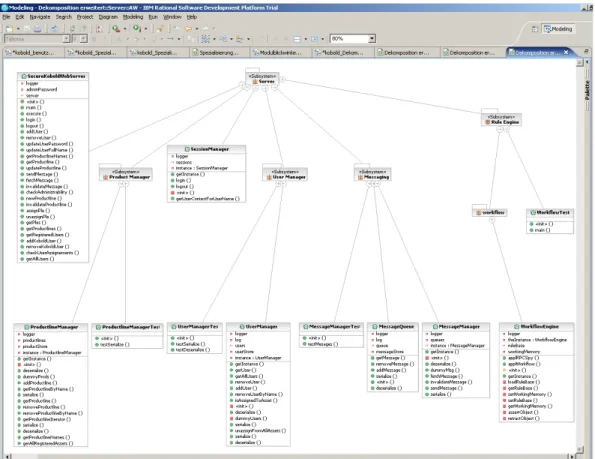The width and height of the screenshot is (595, 459).
Task: Select the SessionManager class header
Action: coord(206,149)
